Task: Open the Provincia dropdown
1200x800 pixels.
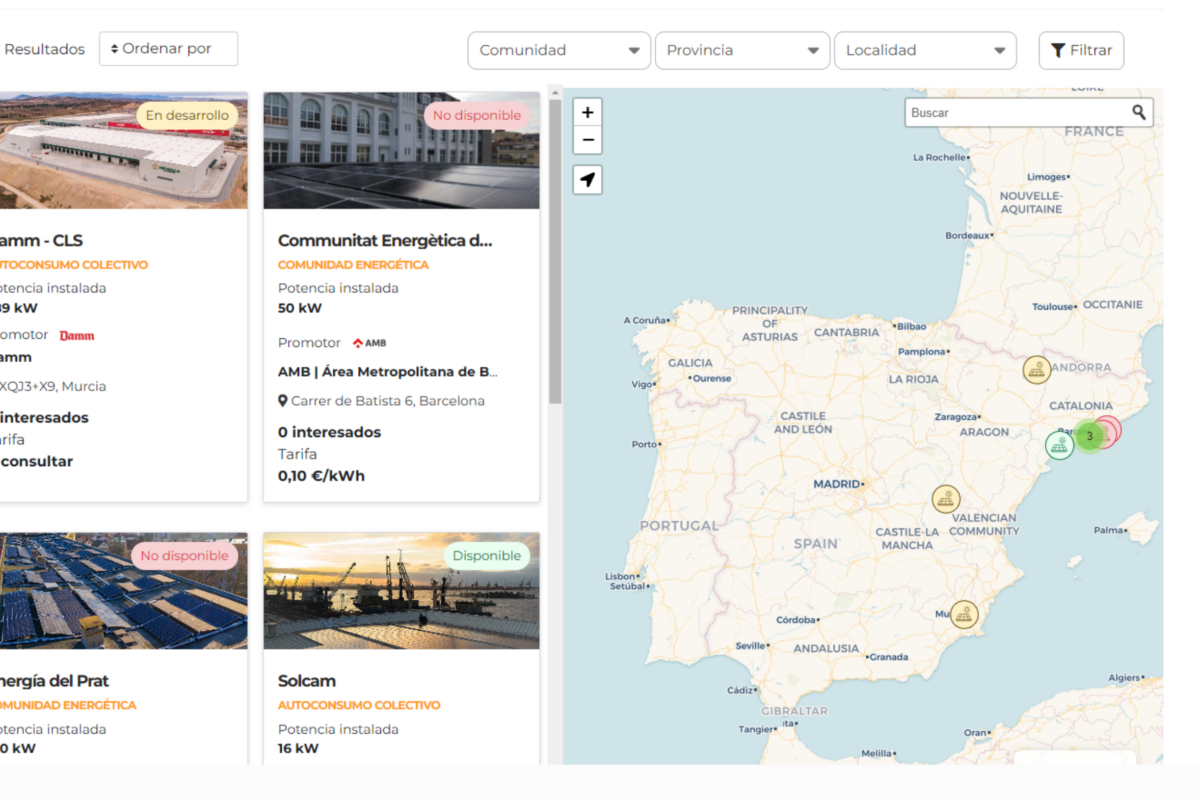Action: click(x=742, y=51)
